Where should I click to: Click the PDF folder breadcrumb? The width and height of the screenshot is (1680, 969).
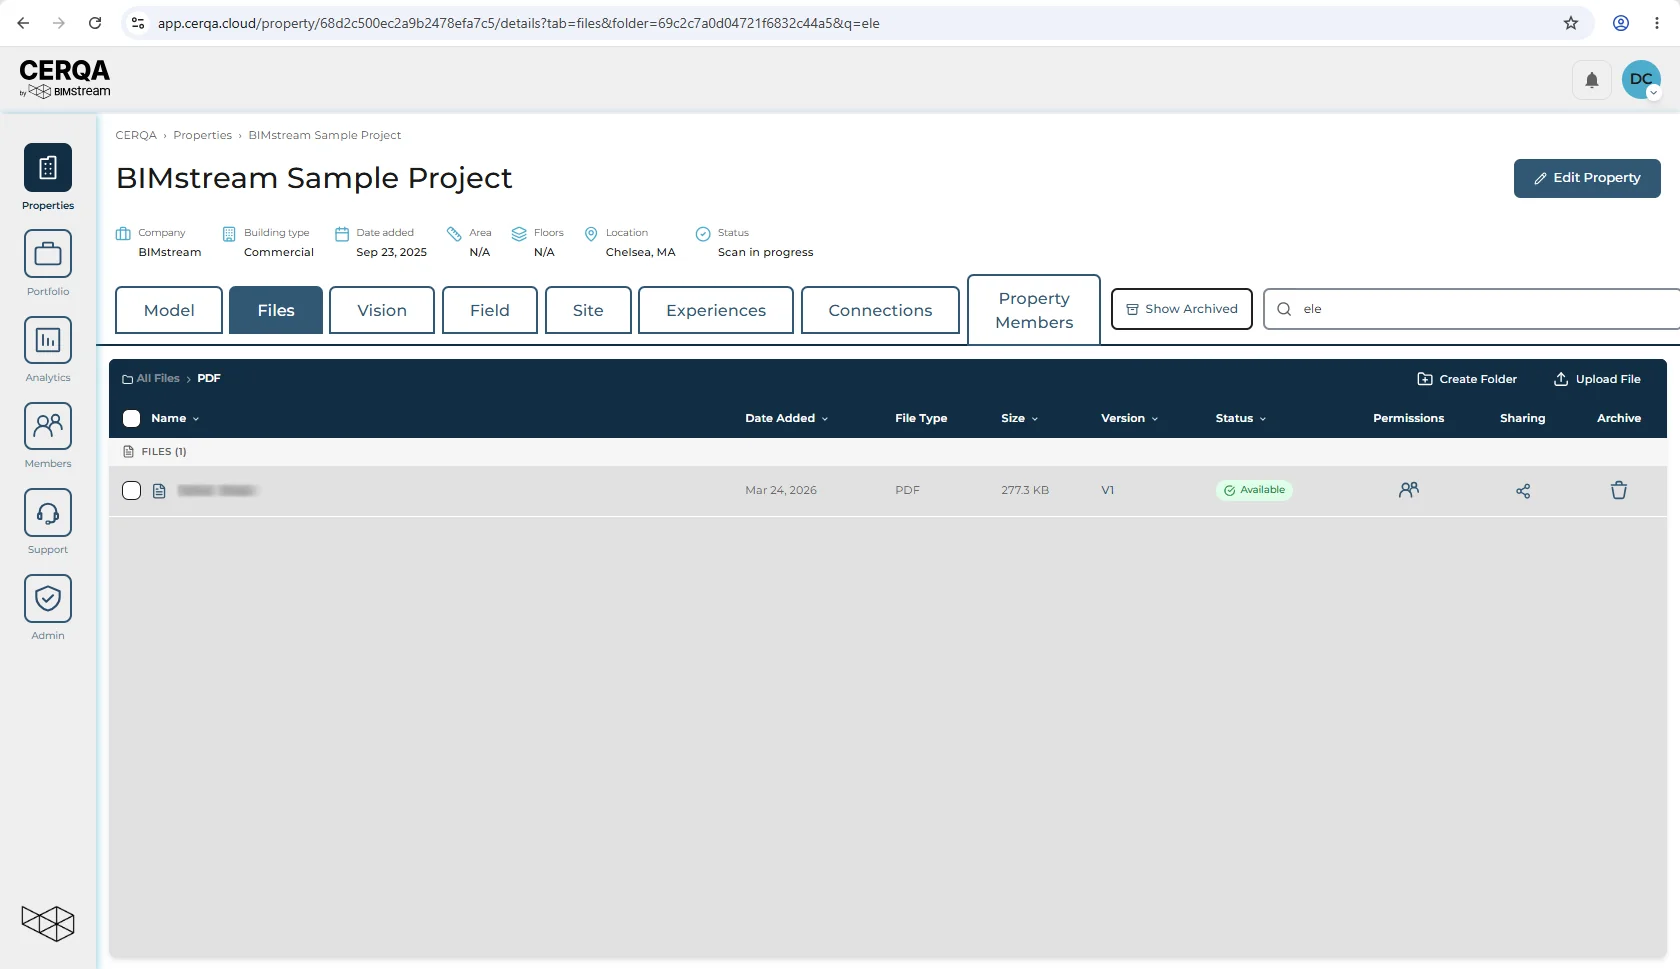coord(209,378)
